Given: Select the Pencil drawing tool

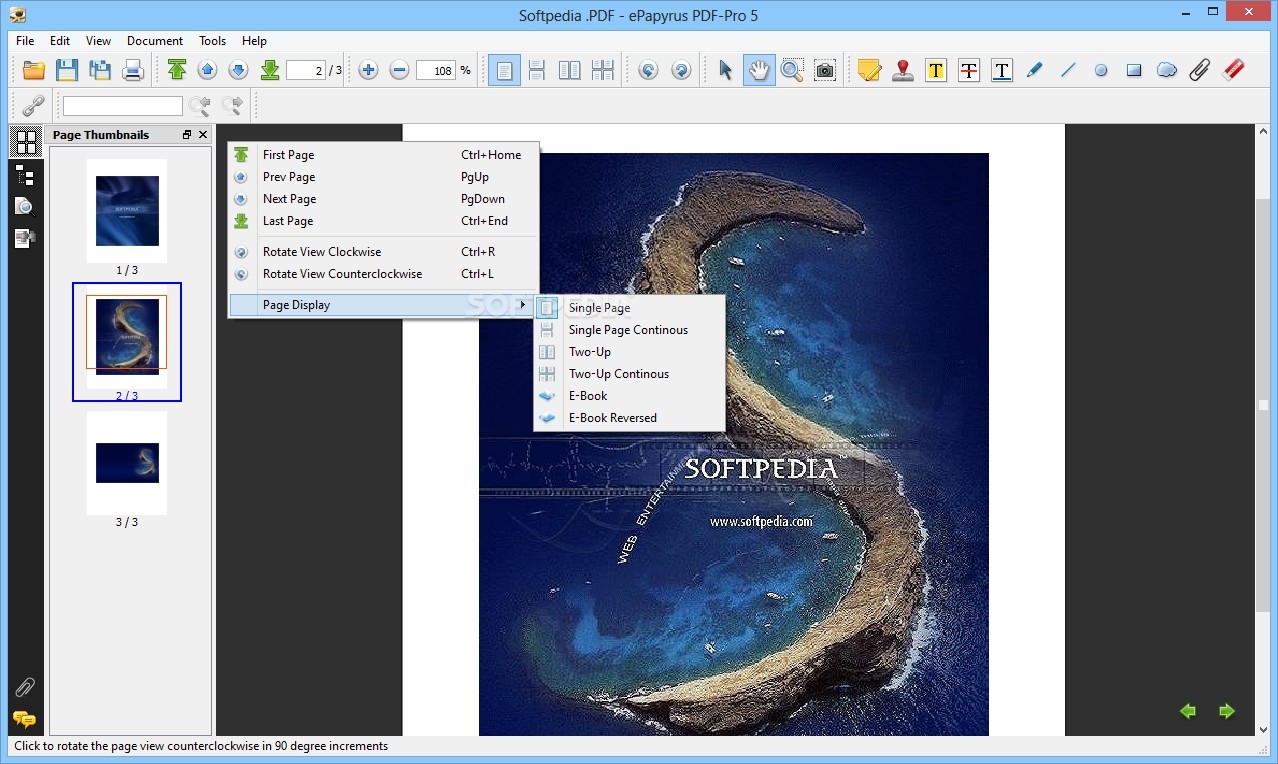Looking at the screenshot, I should (x=1035, y=70).
